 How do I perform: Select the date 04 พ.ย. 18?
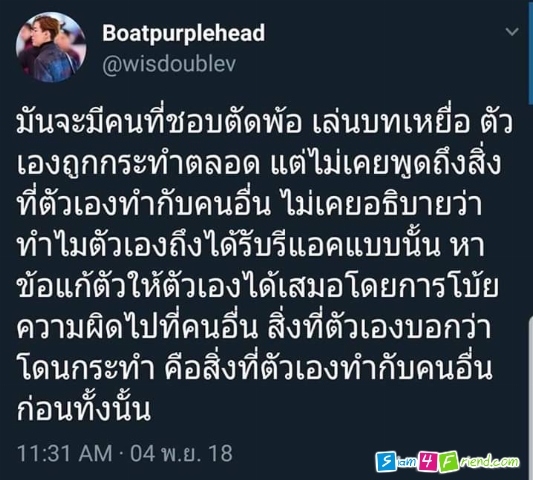(x=182, y=453)
